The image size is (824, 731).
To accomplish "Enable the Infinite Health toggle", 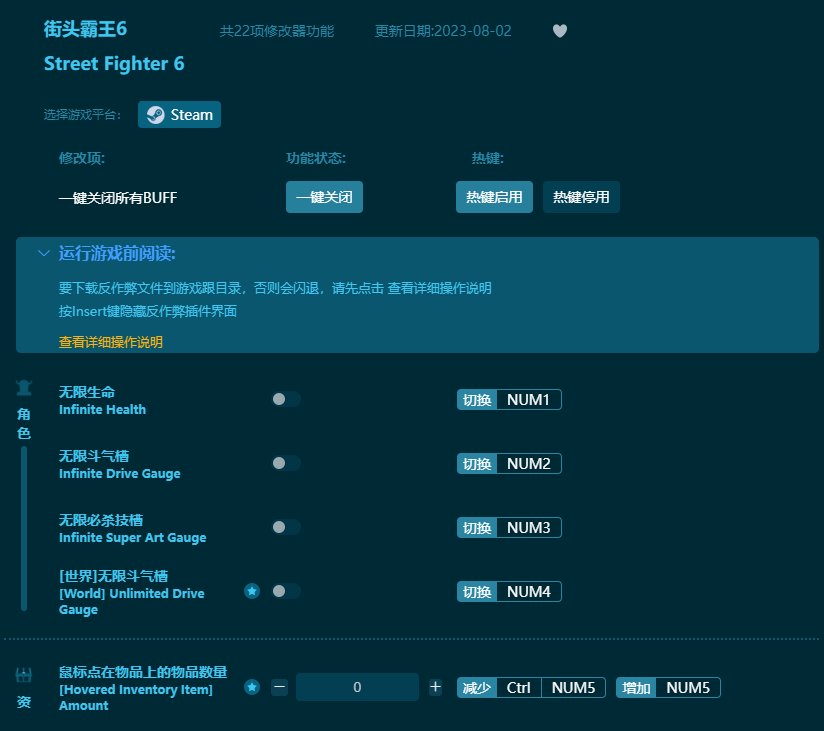I will point(285,398).
